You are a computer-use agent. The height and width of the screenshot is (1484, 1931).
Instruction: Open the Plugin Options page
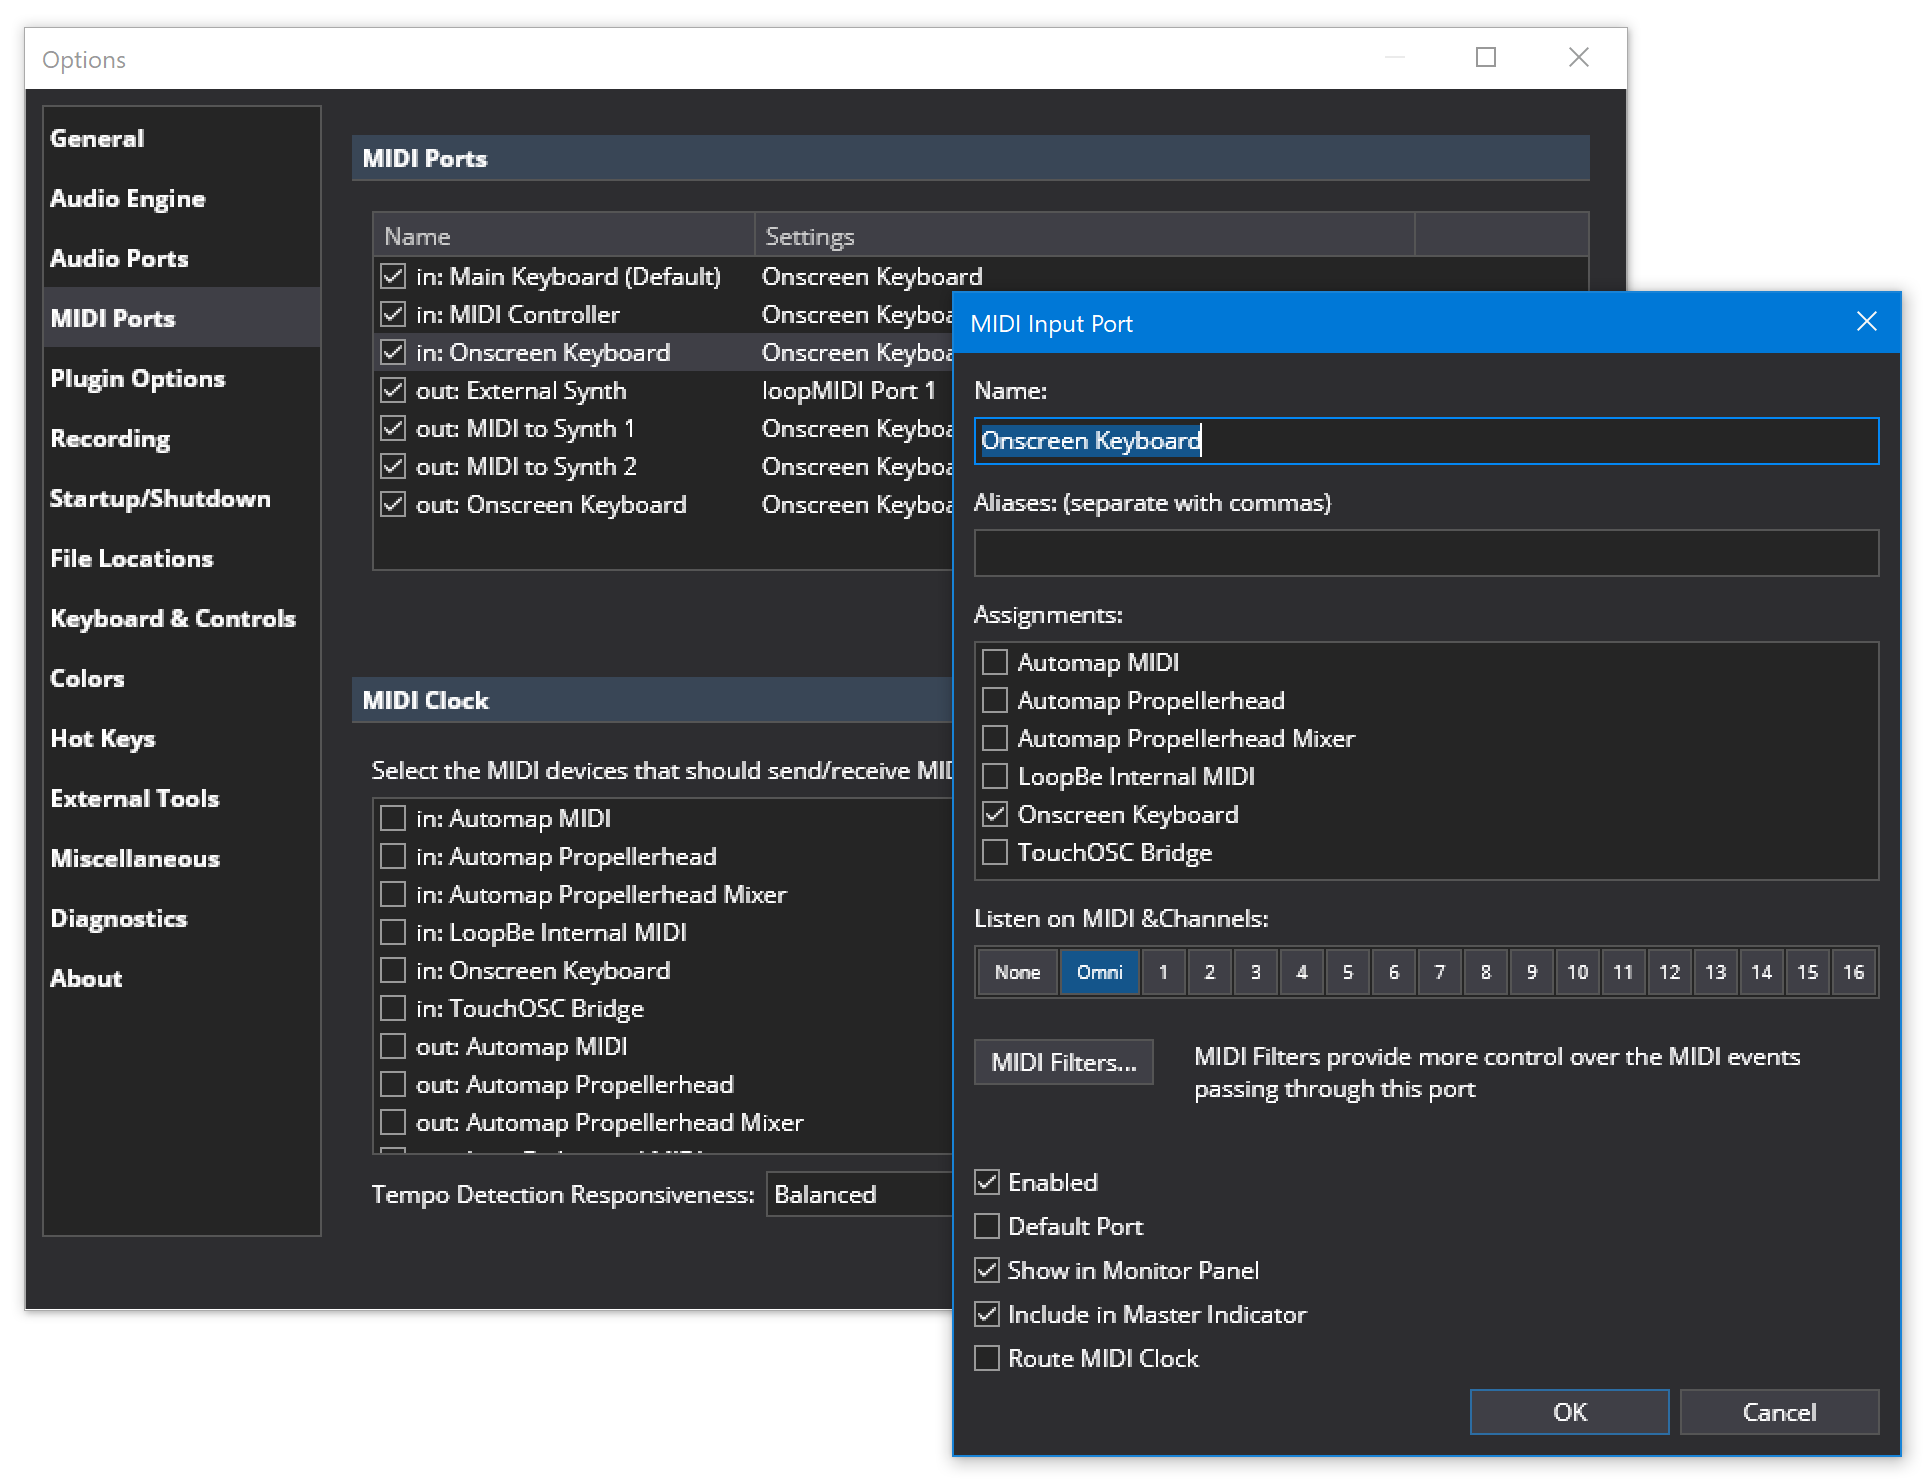[182, 378]
